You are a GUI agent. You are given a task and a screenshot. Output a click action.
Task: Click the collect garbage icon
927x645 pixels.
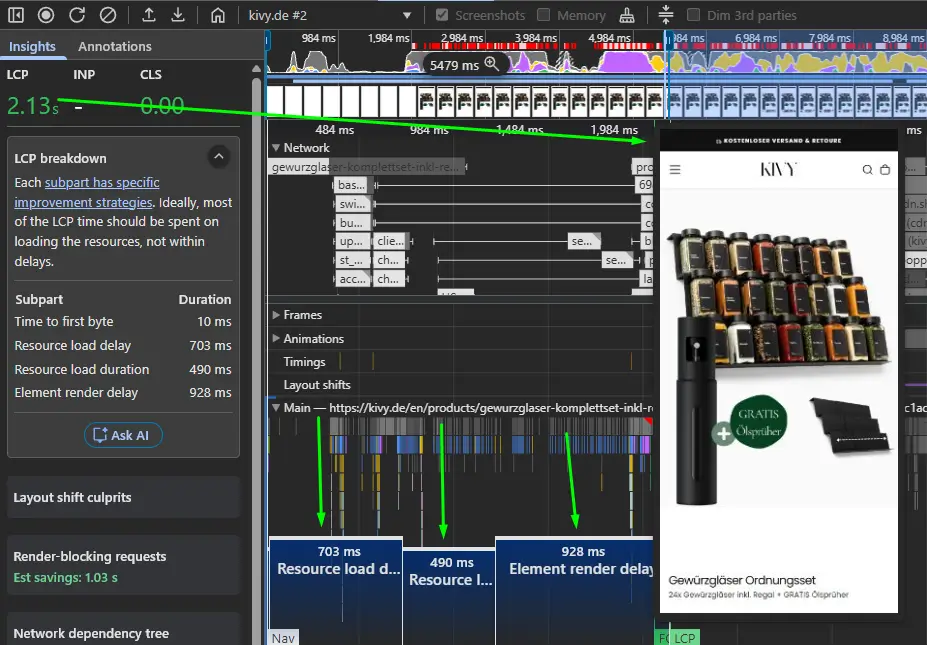point(627,15)
